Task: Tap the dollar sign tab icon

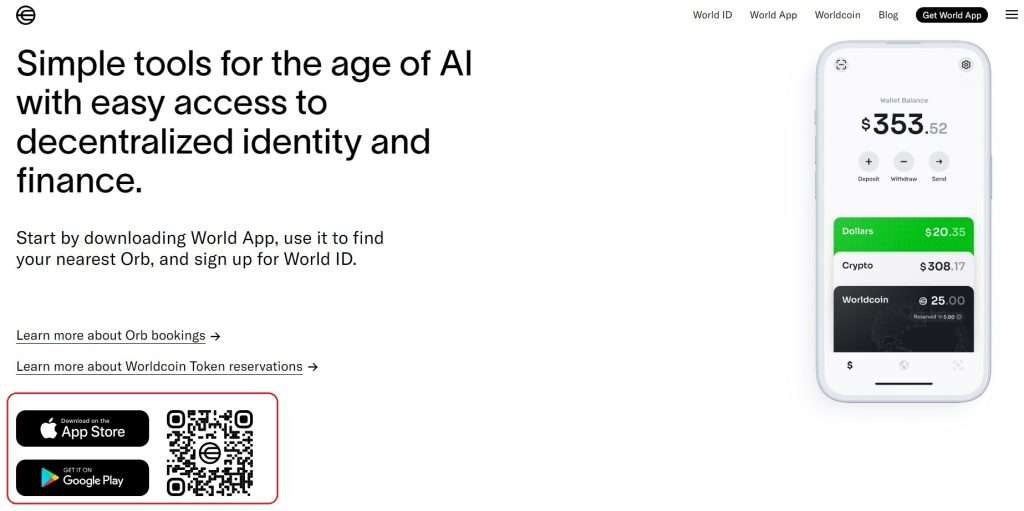Action: pyautogui.click(x=850, y=365)
